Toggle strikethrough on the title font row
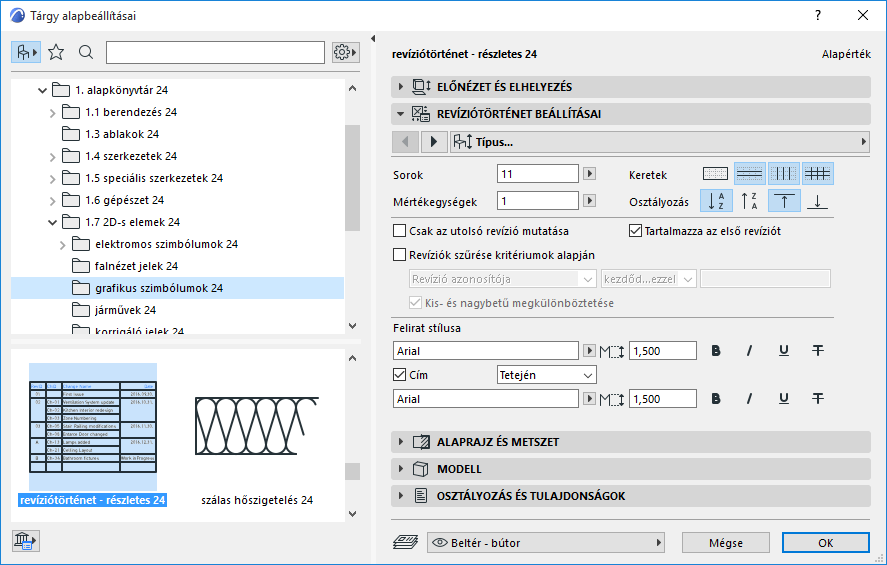This screenshot has width=887, height=565. click(818, 398)
